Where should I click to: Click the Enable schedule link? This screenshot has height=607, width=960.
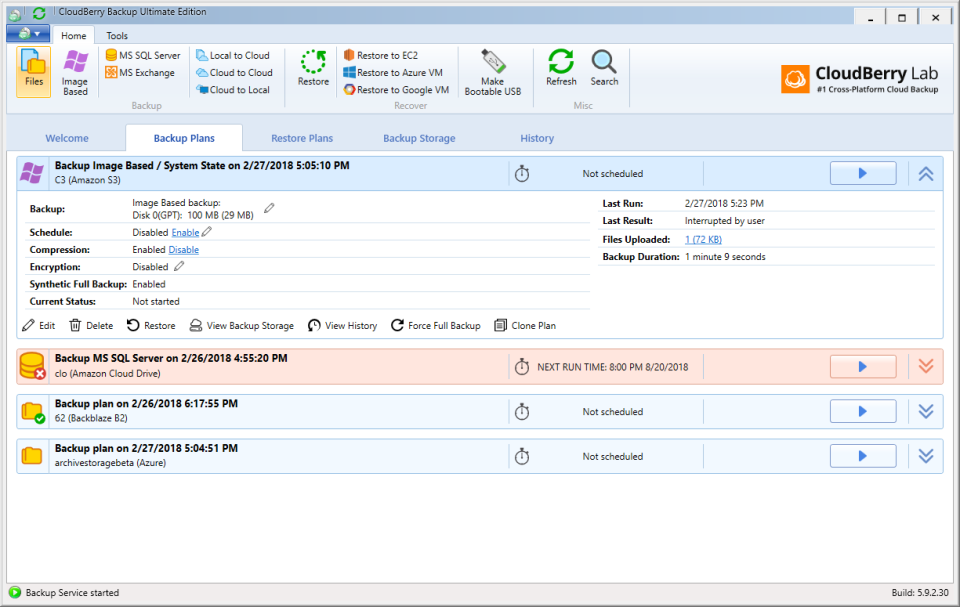185,233
